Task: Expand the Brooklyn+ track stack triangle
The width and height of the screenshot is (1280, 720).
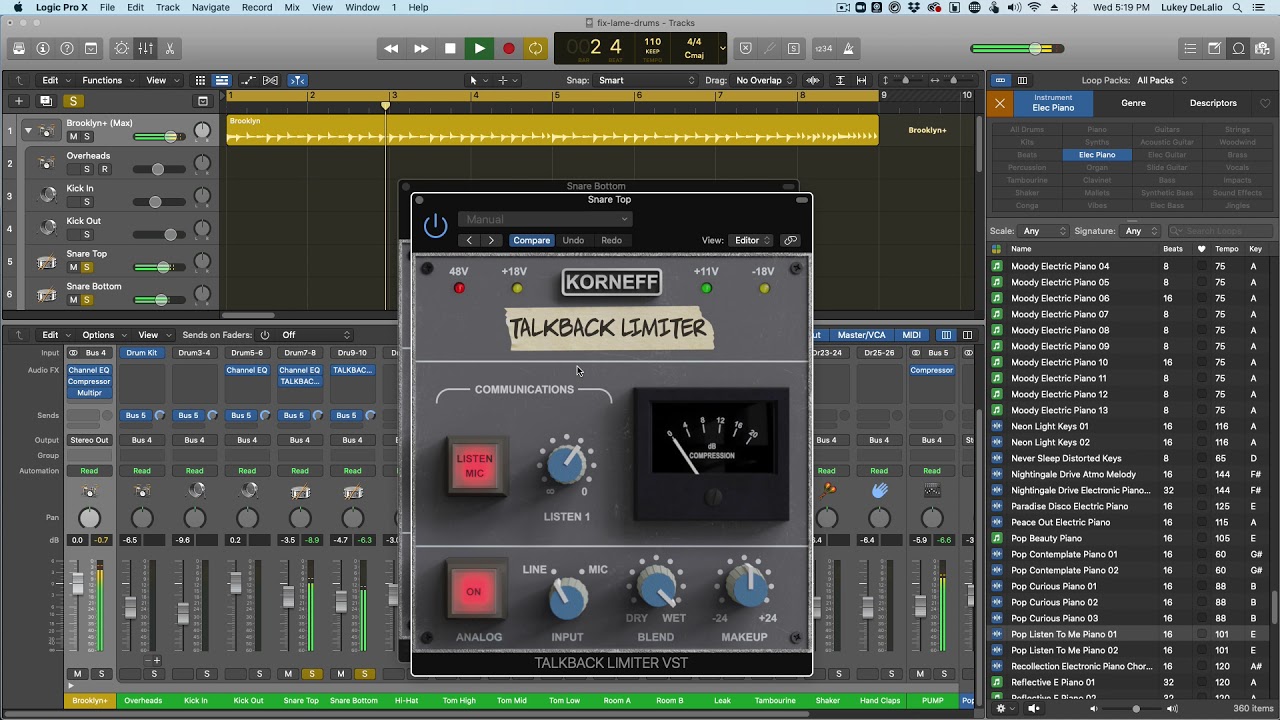Action: (28, 130)
